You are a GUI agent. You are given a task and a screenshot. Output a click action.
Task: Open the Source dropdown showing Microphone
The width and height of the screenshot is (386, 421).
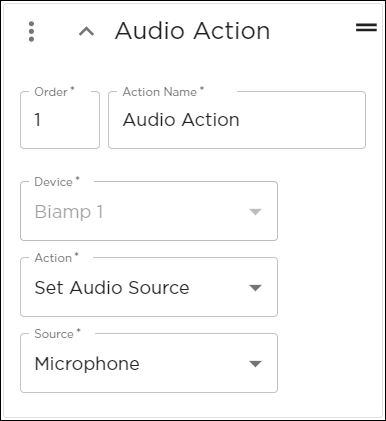(x=149, y=363)
